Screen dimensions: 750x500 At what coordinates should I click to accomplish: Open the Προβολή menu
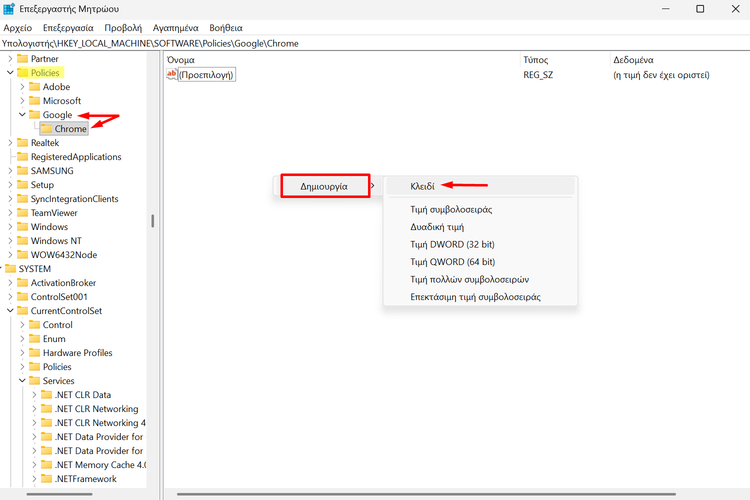123,28
